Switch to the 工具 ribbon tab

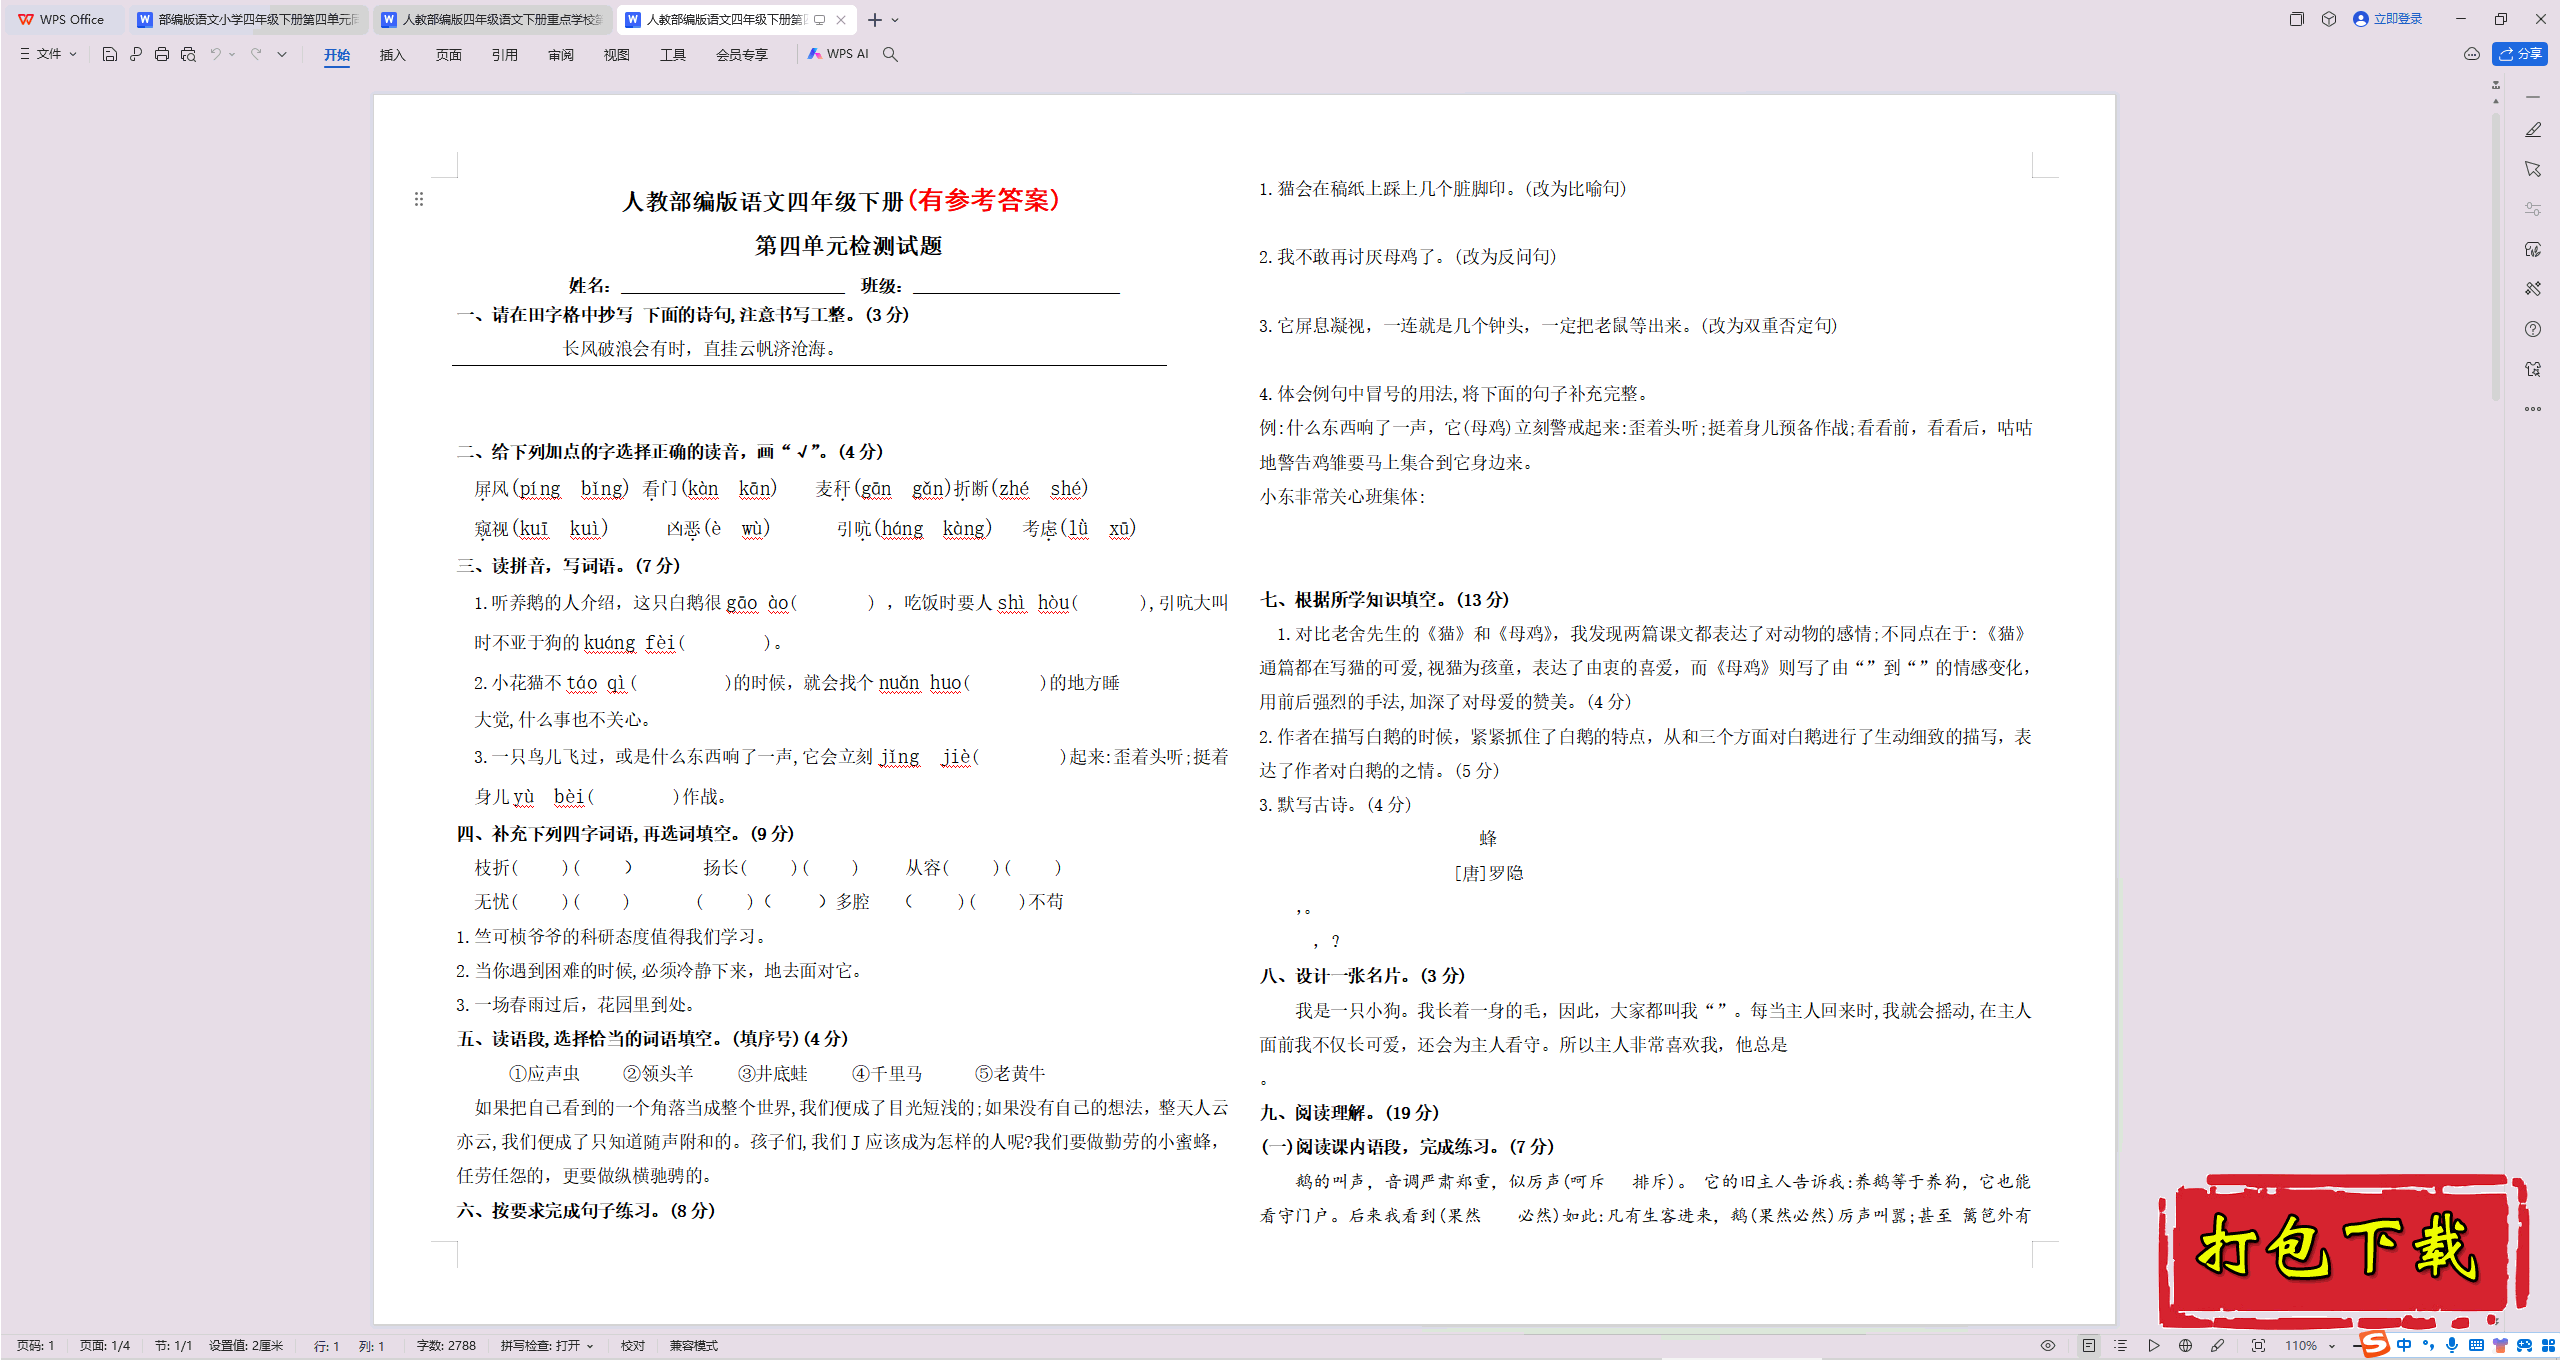pyautogui.click(x=673, y=55)
